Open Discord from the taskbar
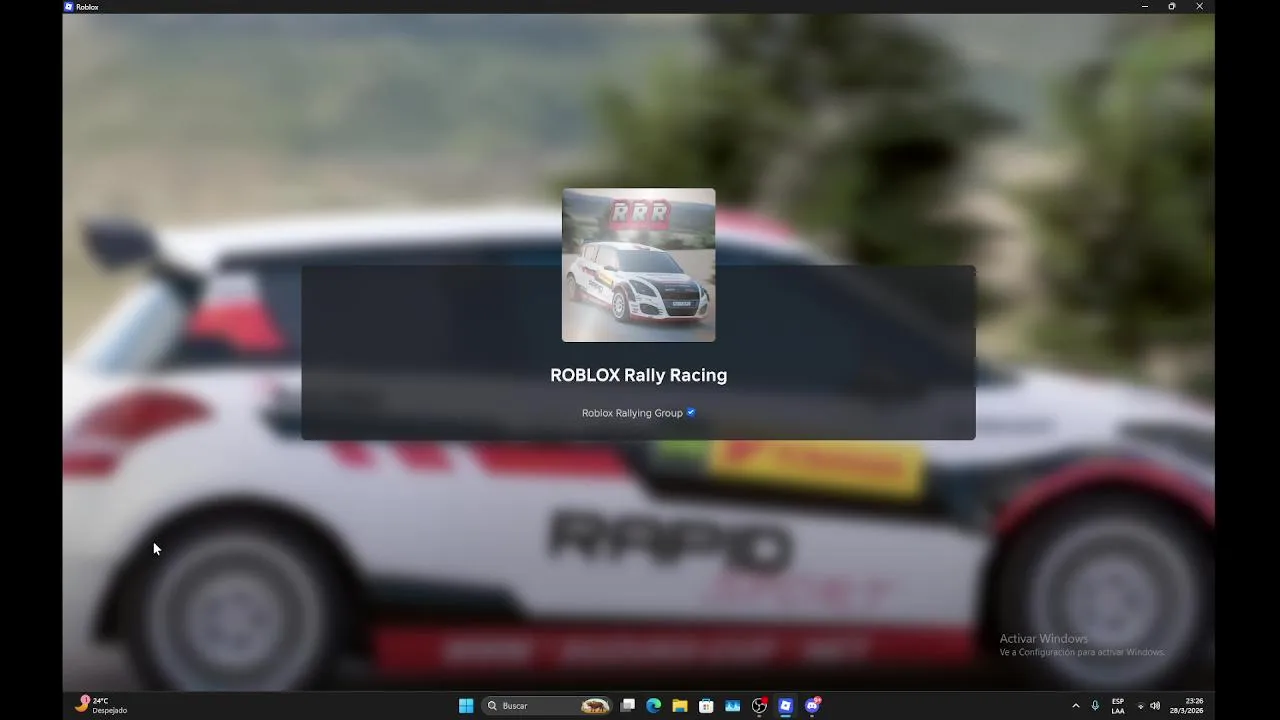The image size is (1280, 720). point(812,706)
